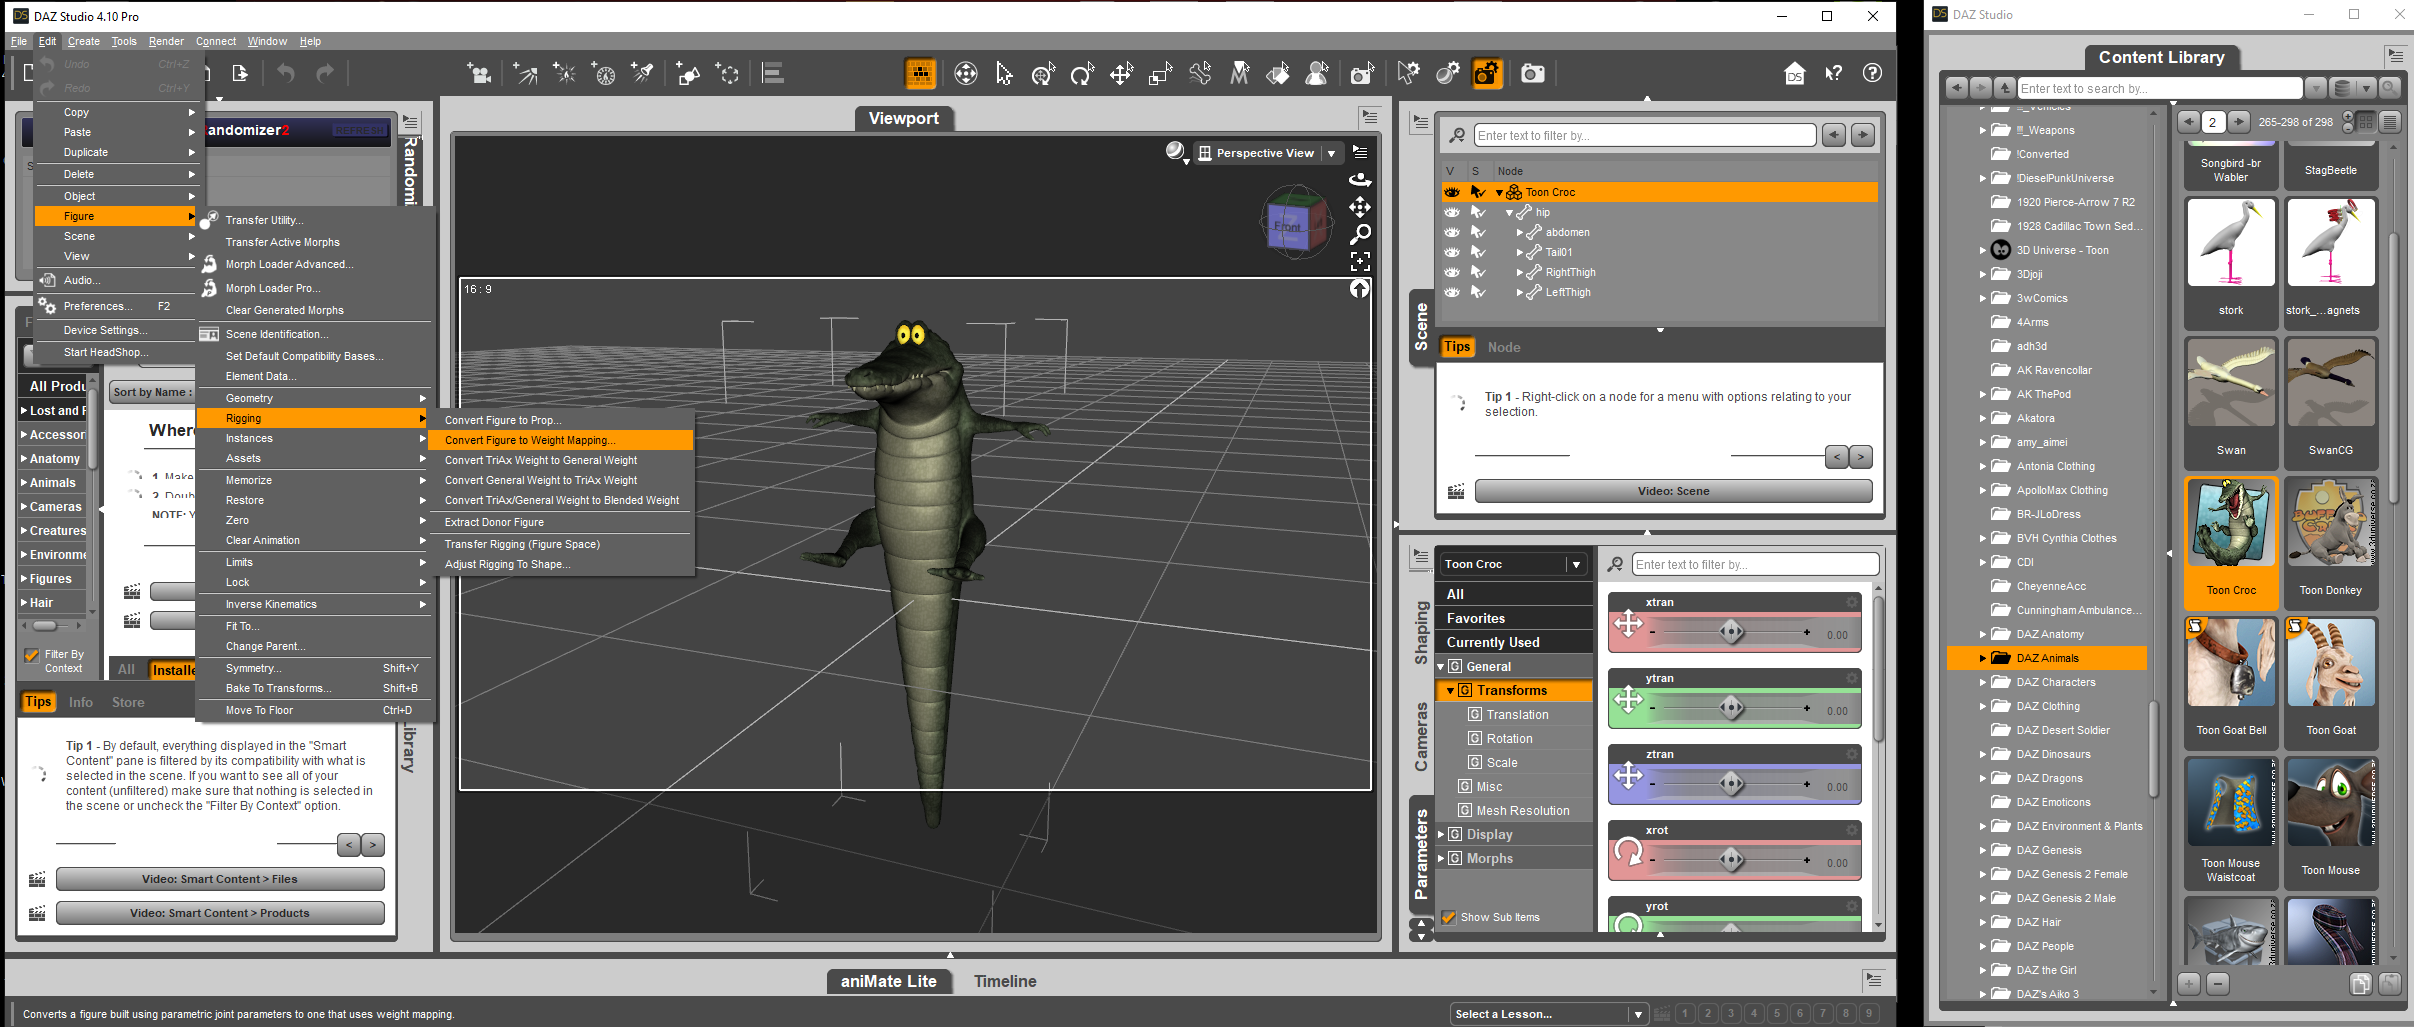Select the Scale tool icon
This screenshot has width=2414, height=1027.
[x=1160, y=73]
